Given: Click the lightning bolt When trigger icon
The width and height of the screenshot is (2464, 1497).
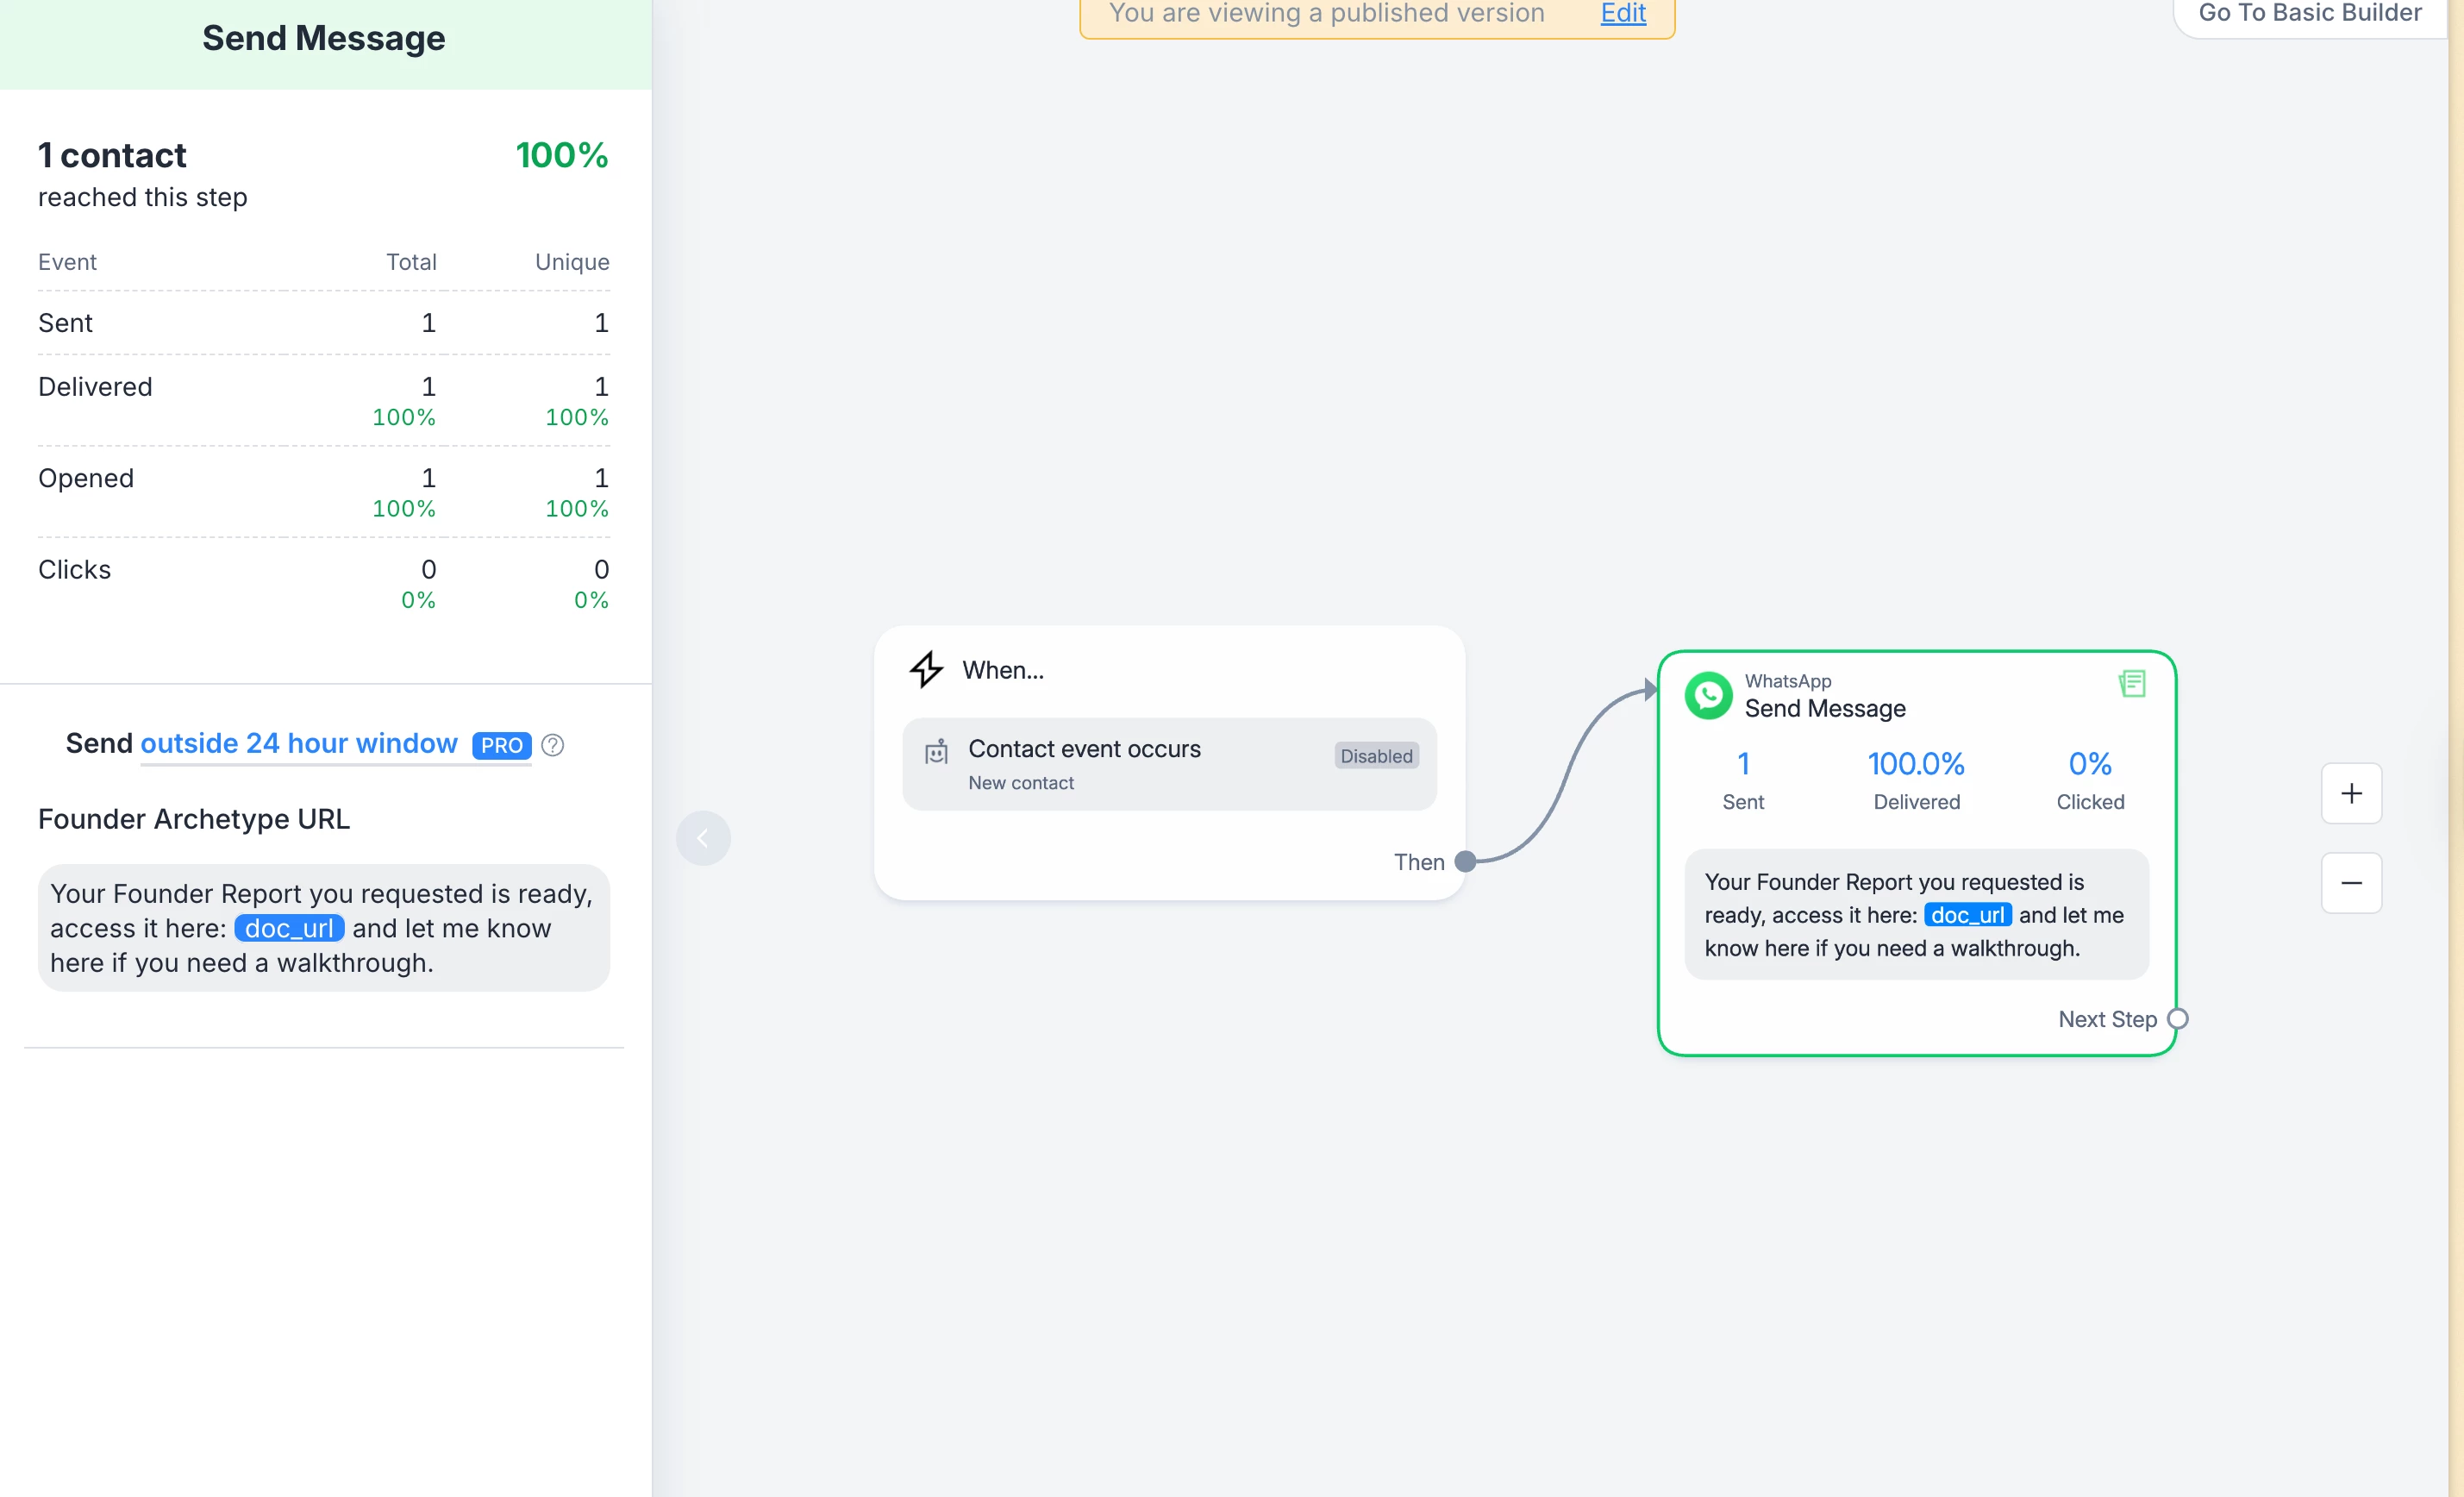Looking at the screenshot, I should coord(926,669).
